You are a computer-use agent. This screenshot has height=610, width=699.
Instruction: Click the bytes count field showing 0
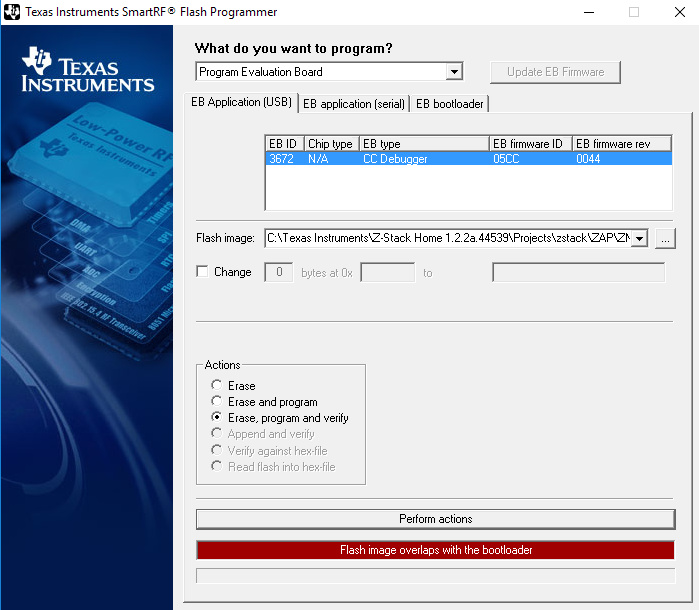(279, 272)
